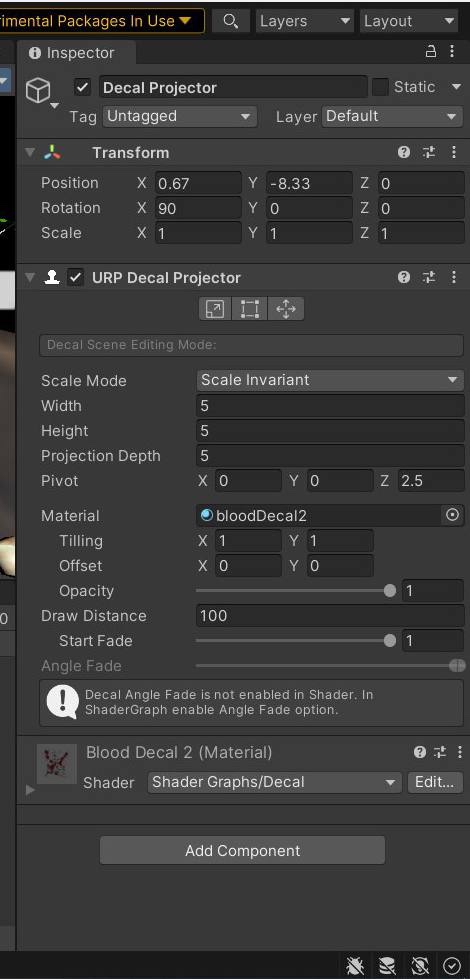Open URP Decal Projector preset settings icon

click(429, 277)
